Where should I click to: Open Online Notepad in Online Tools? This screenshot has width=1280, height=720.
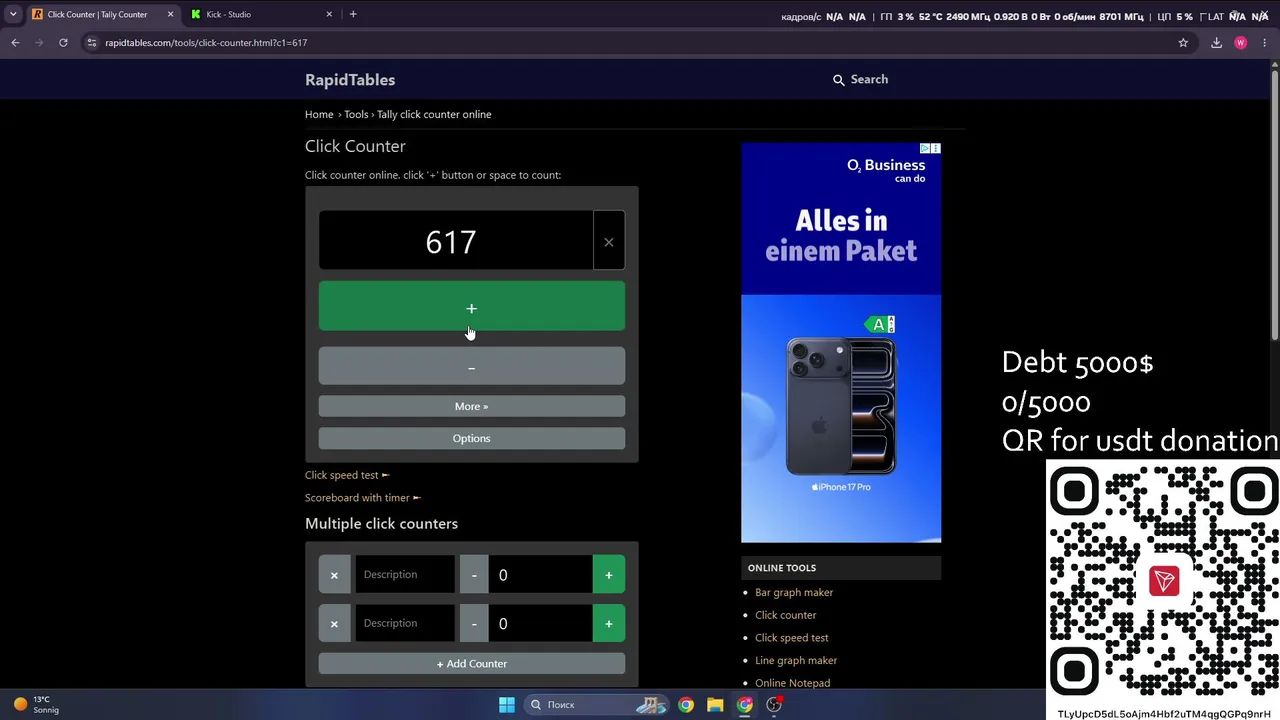(792, 683)
